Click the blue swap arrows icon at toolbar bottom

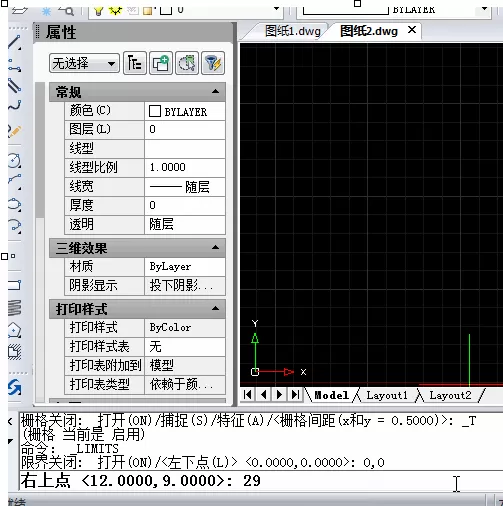click(x=15, y=387)
